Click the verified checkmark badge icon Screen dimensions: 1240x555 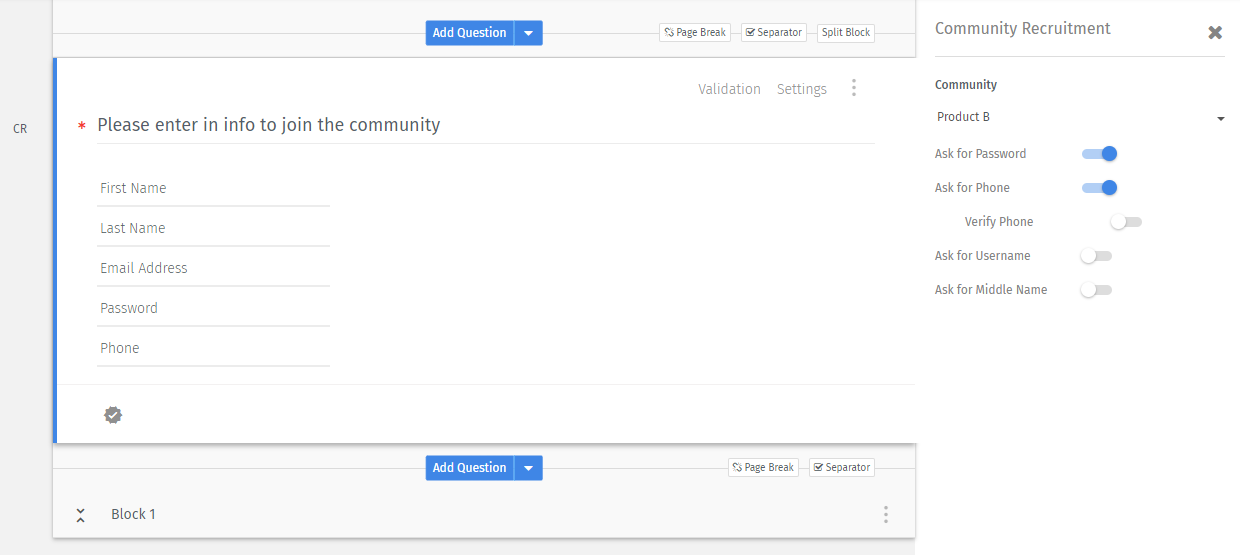point(113,415)
